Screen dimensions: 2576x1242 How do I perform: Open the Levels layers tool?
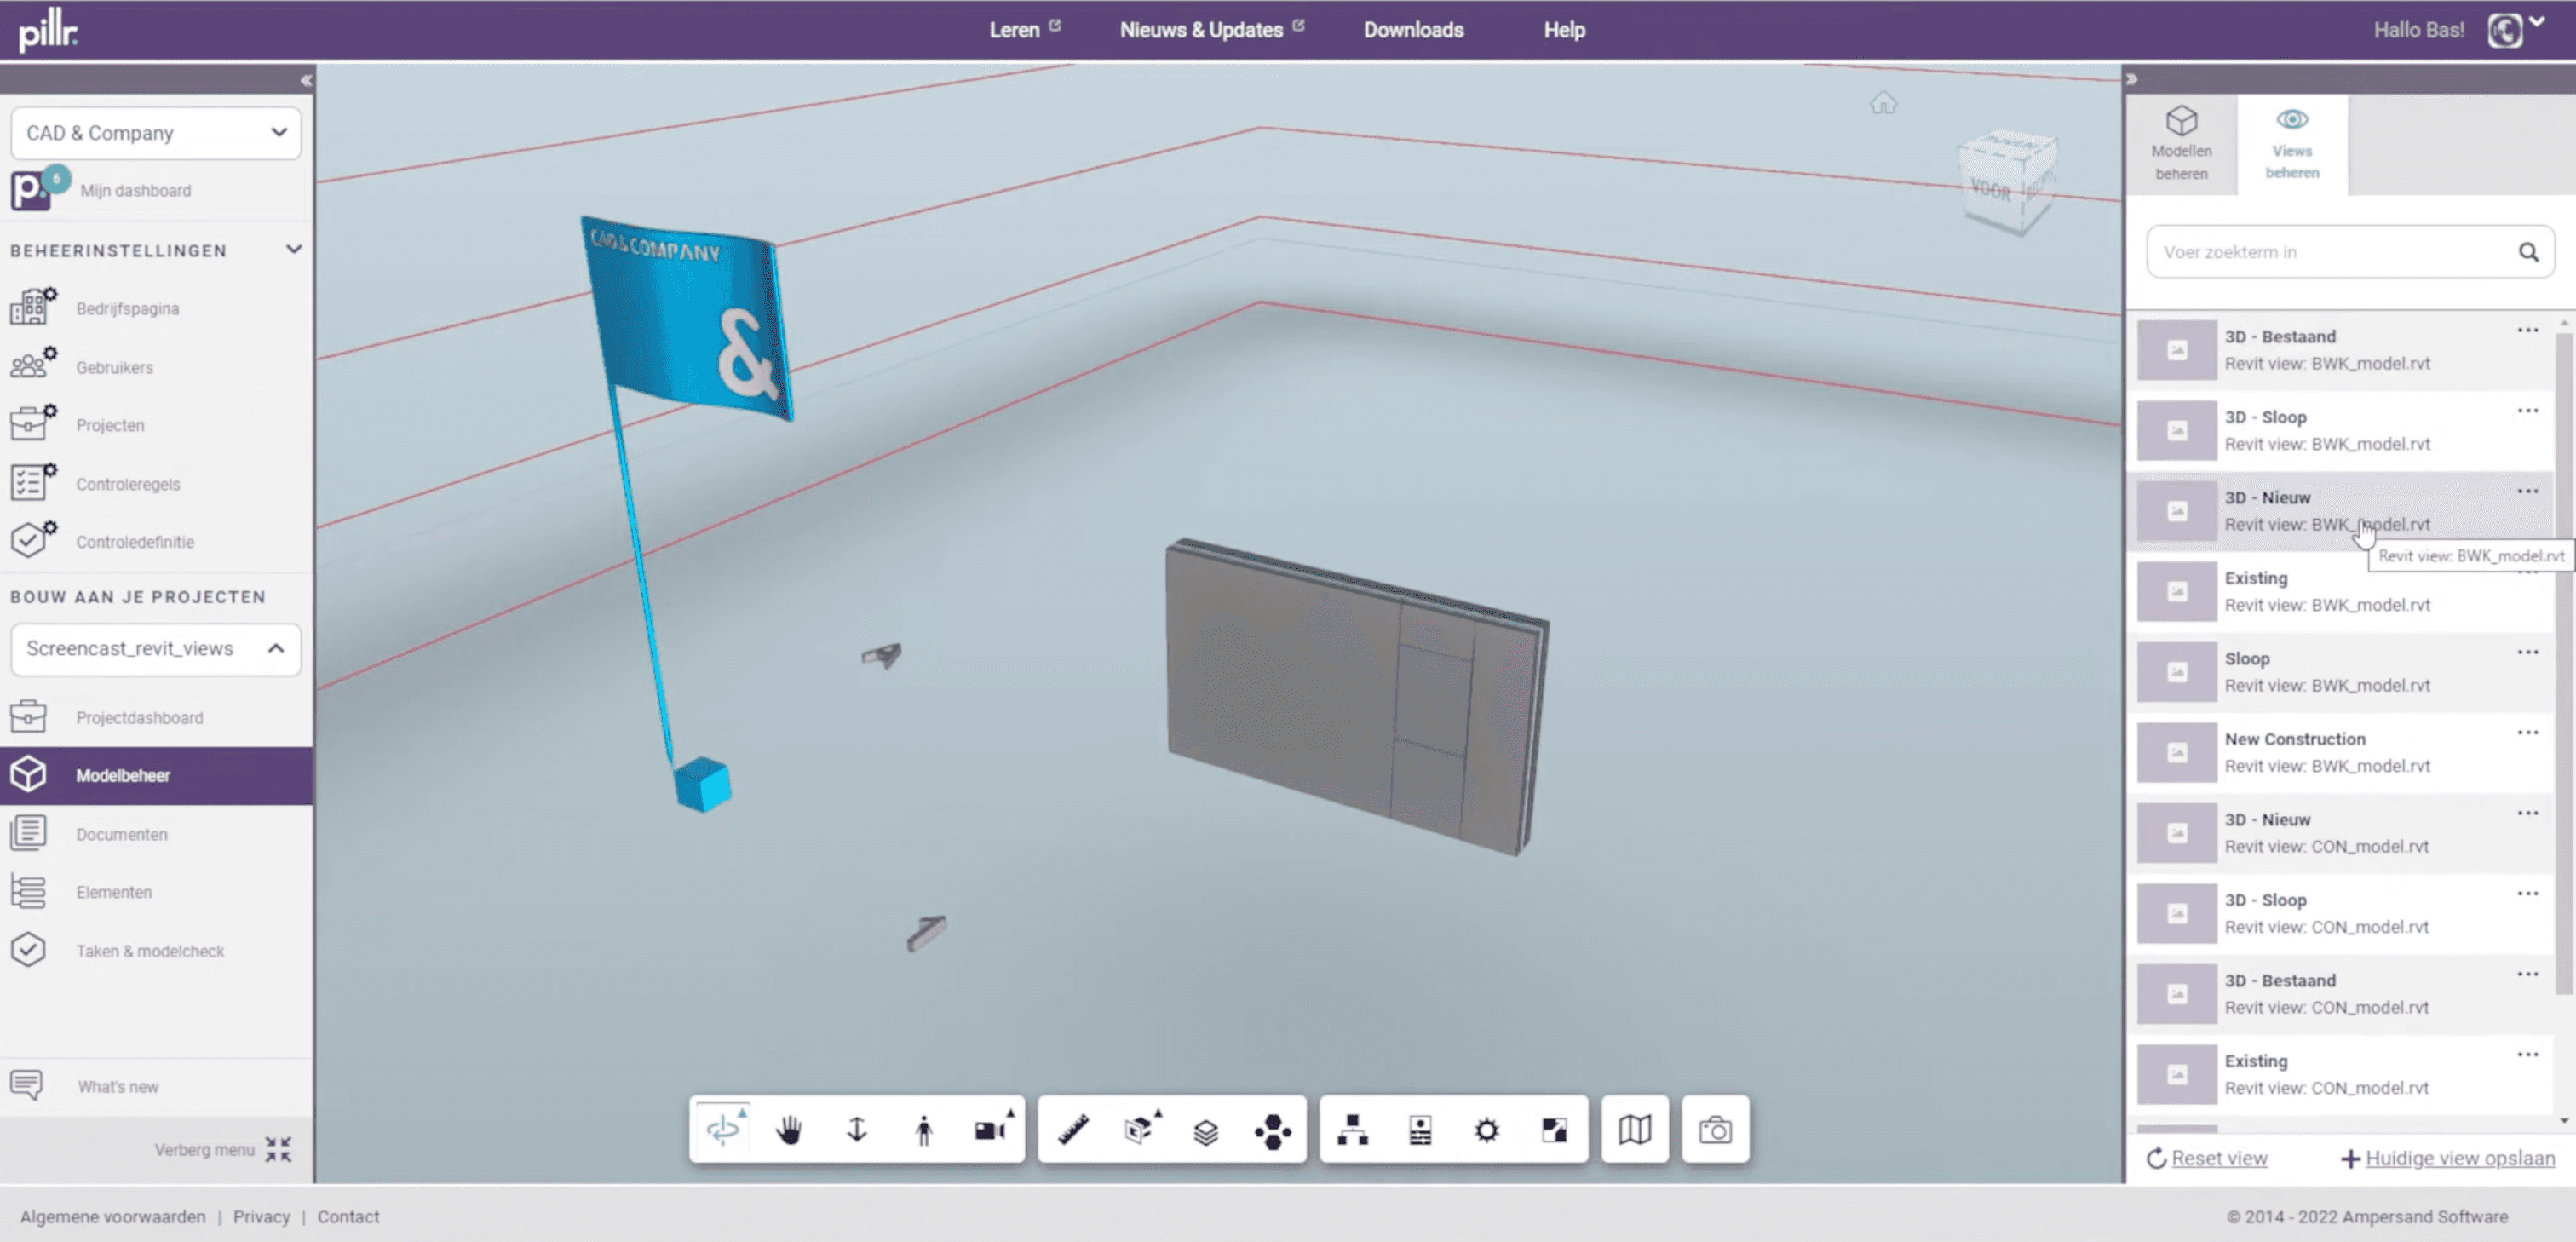(1206, 1130)
